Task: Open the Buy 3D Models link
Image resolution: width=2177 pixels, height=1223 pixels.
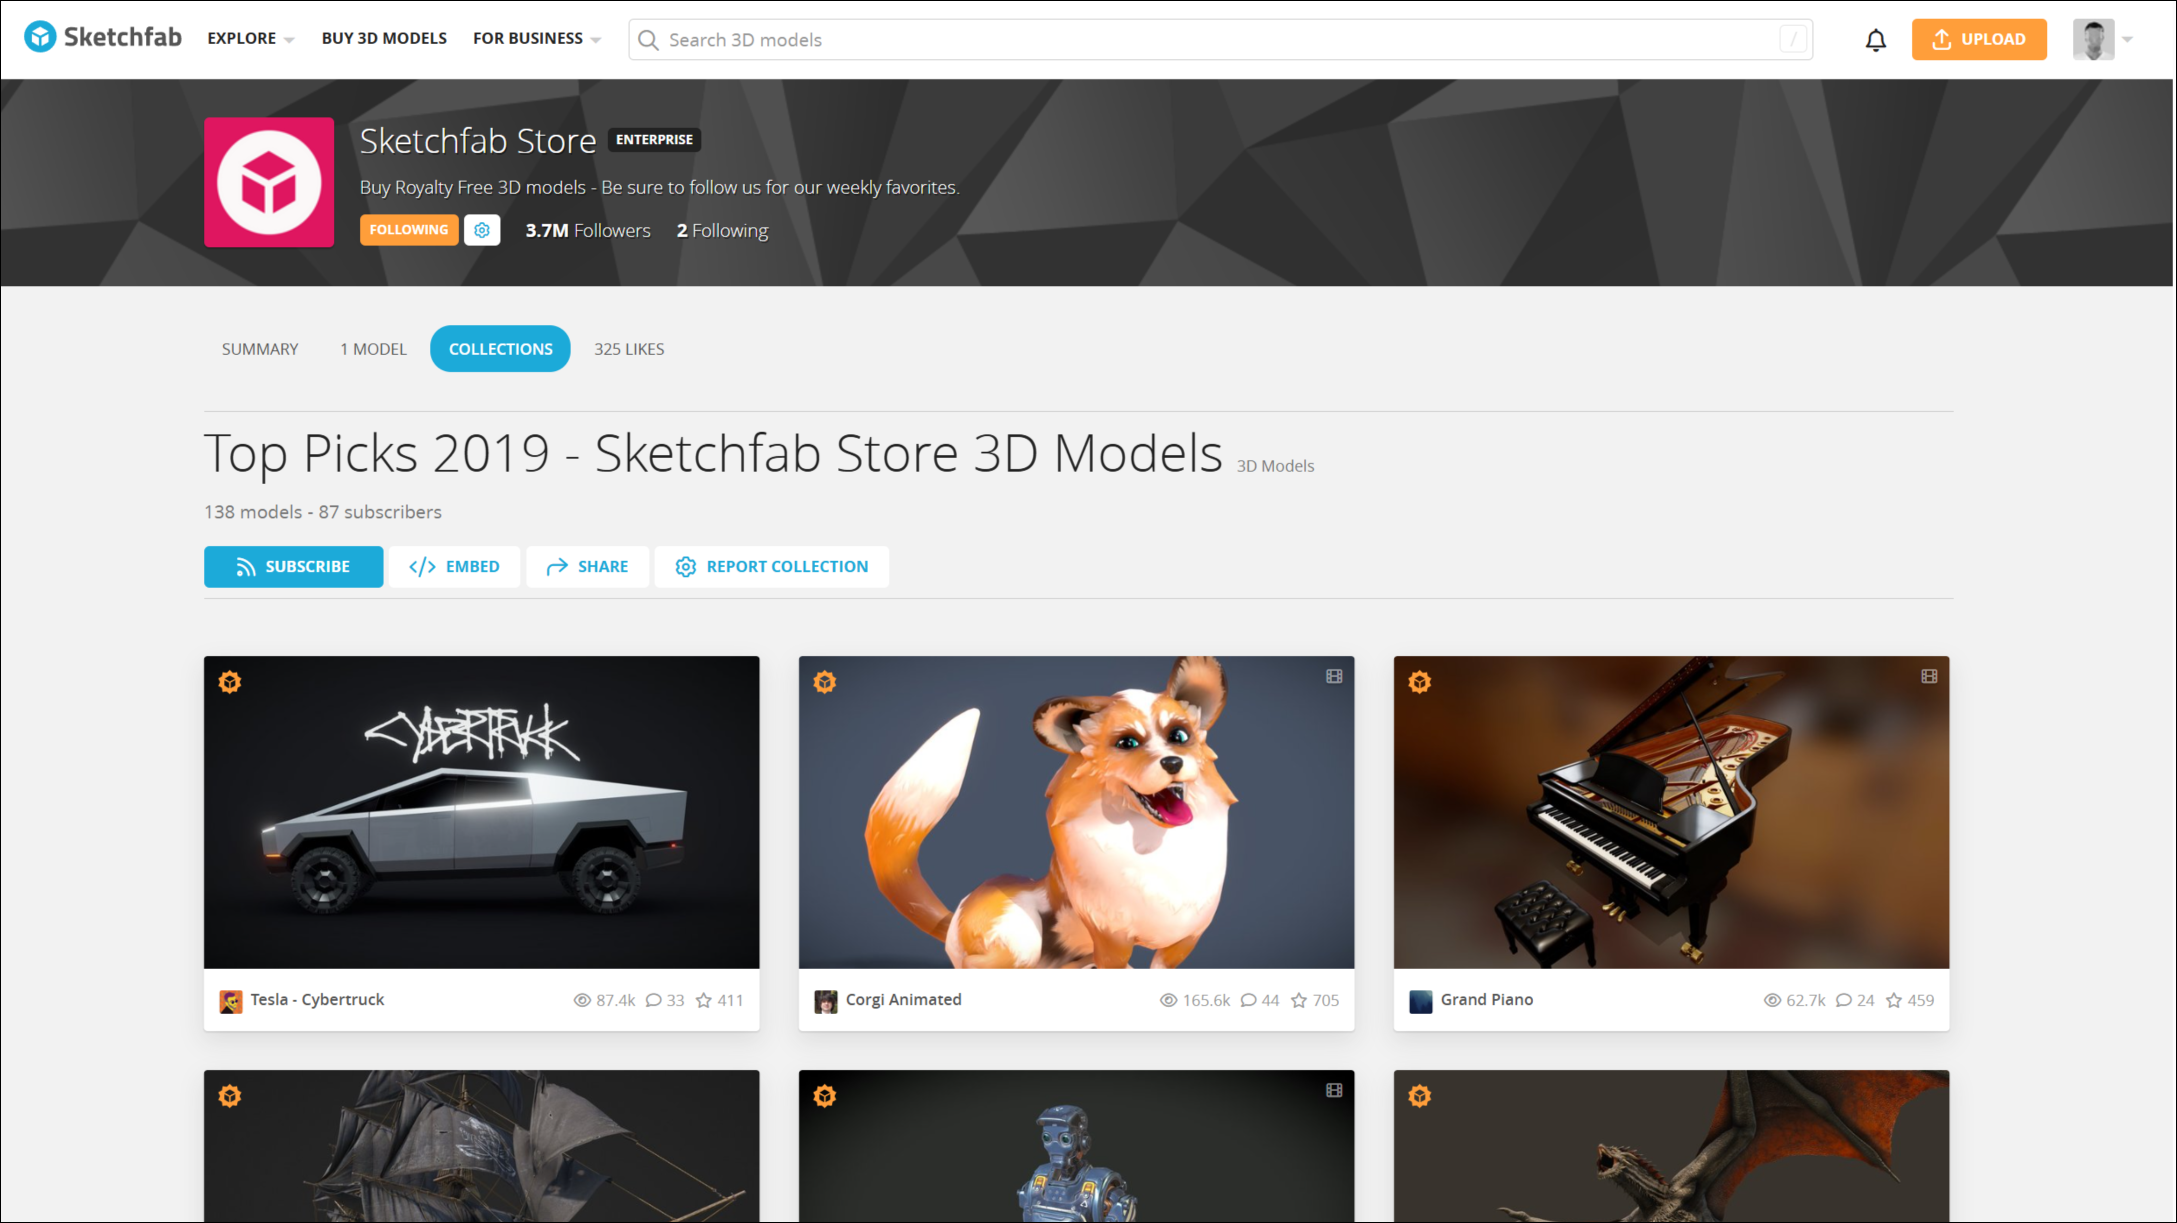Action: 384,39
